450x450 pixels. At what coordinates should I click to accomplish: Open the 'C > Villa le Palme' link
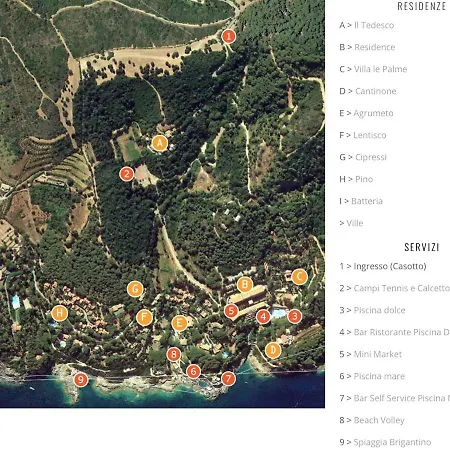coord(373,69)
